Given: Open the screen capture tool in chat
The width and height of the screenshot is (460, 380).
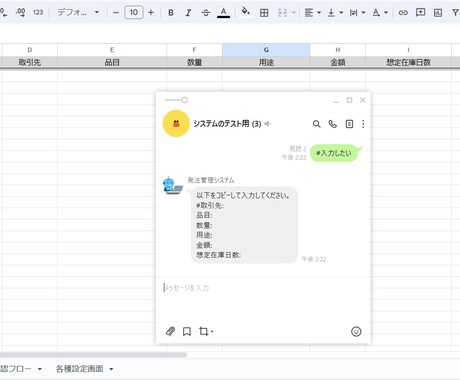Looking at the screenshot, I should pyautogui.click(x=205, y=331).
